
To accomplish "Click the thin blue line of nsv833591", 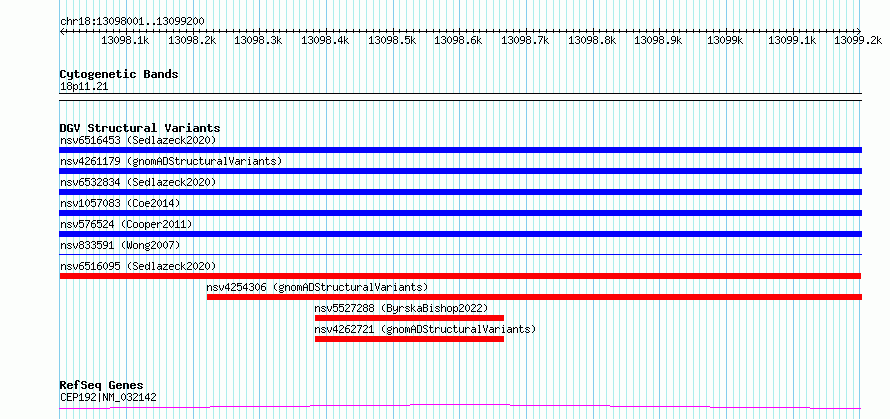I will point(460,255).
